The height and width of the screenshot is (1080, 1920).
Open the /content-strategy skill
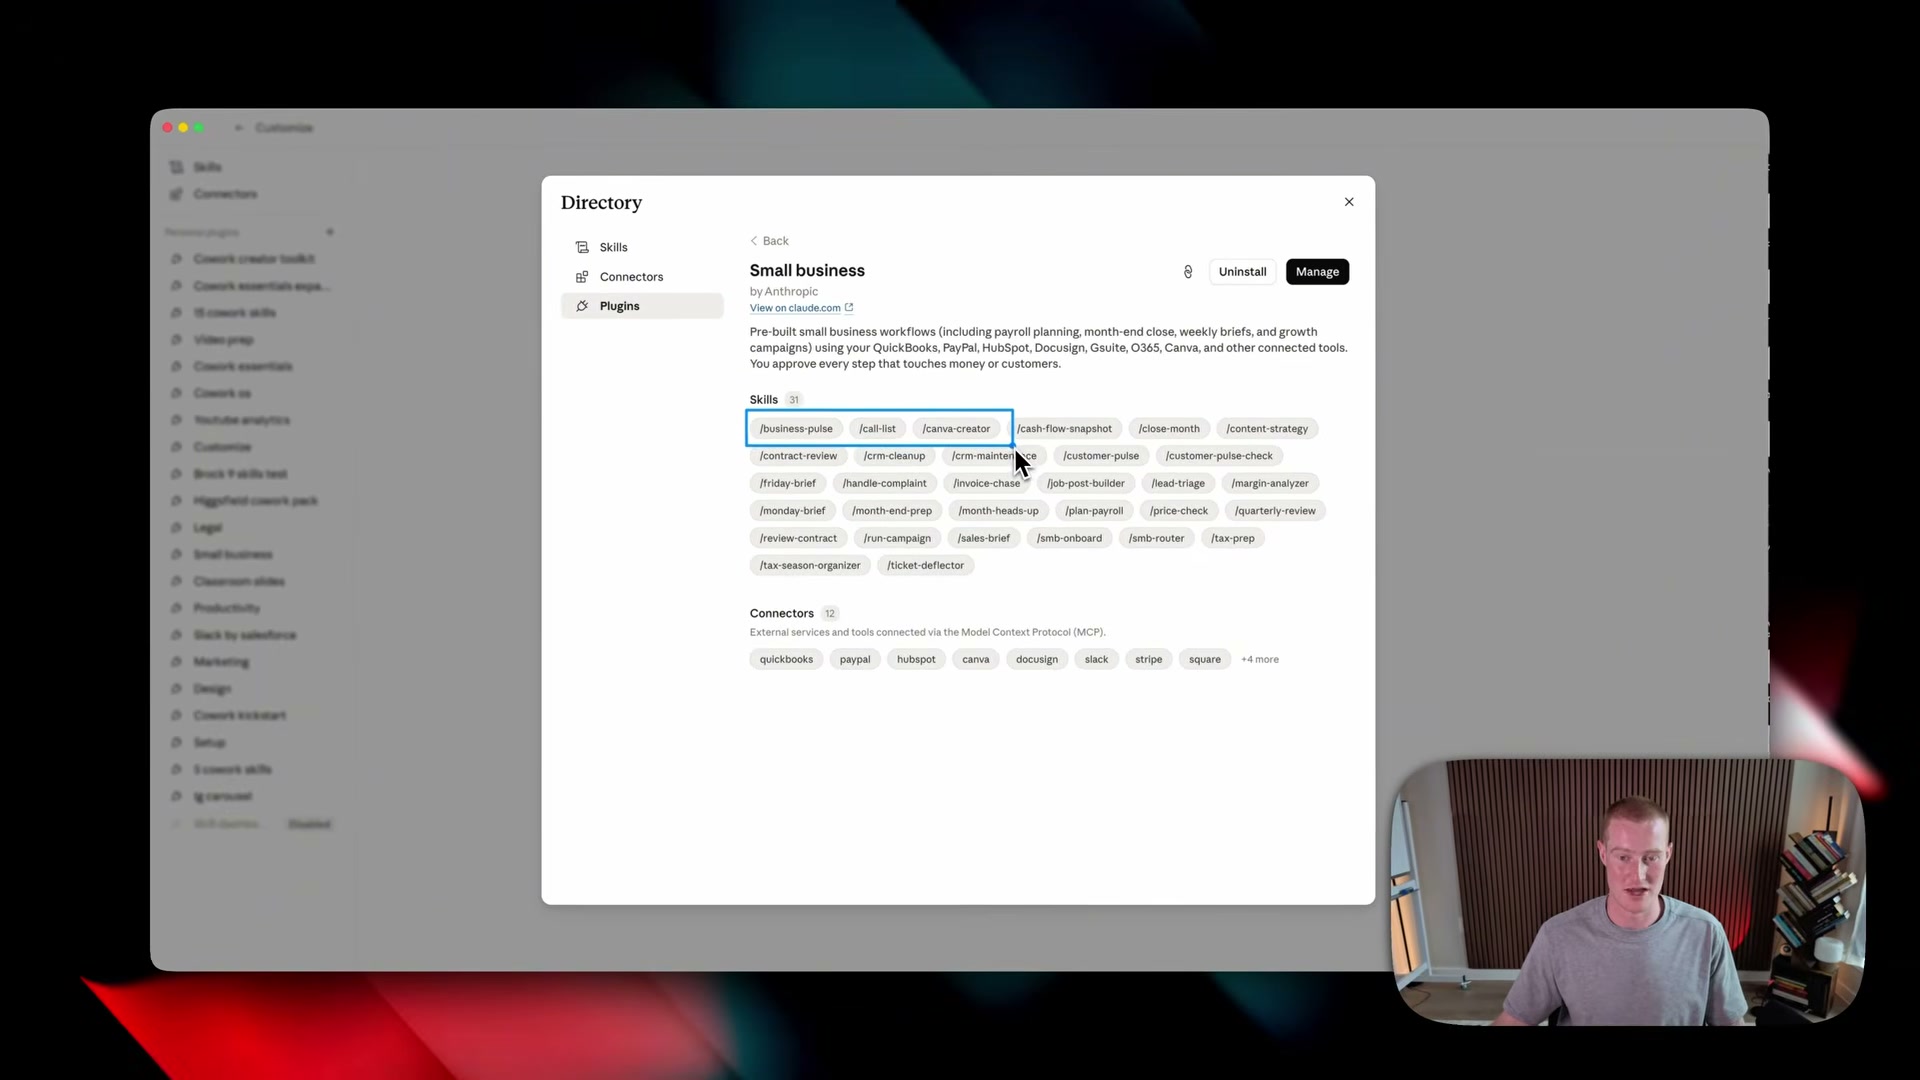pyautogui.click(x=1267, y=429)
